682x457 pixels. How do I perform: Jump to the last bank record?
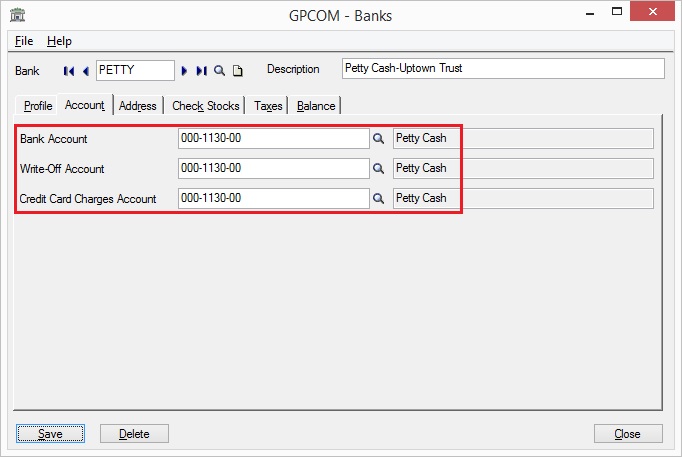[x=201, y=71]
